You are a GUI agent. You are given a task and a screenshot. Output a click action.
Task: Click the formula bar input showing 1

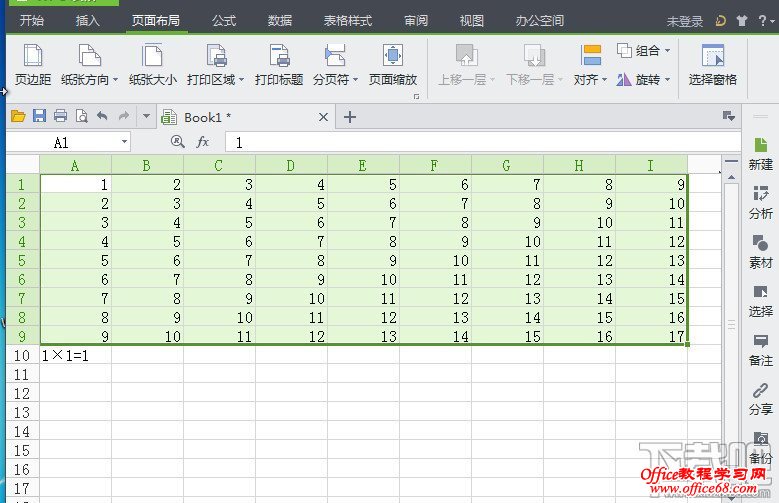coord(482,143)
